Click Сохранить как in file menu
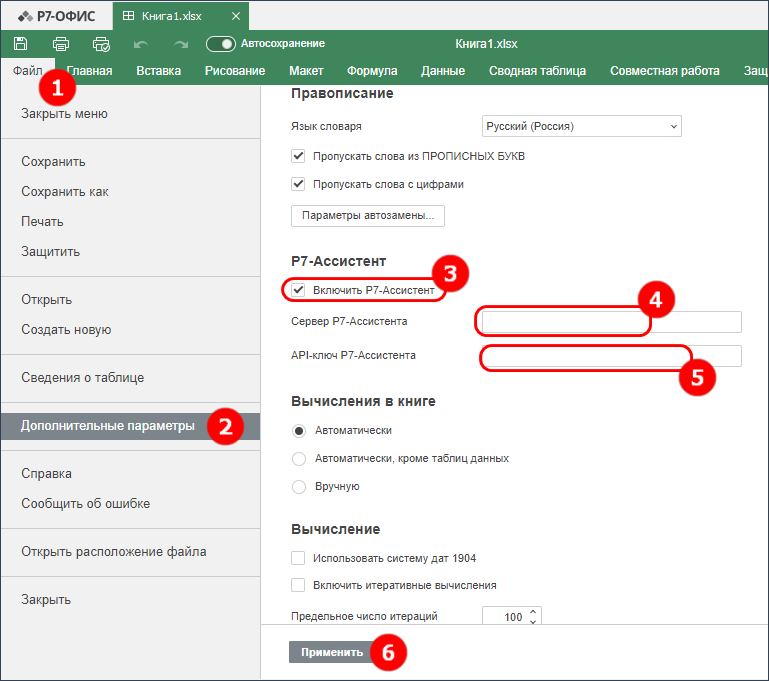 point(65,192)
